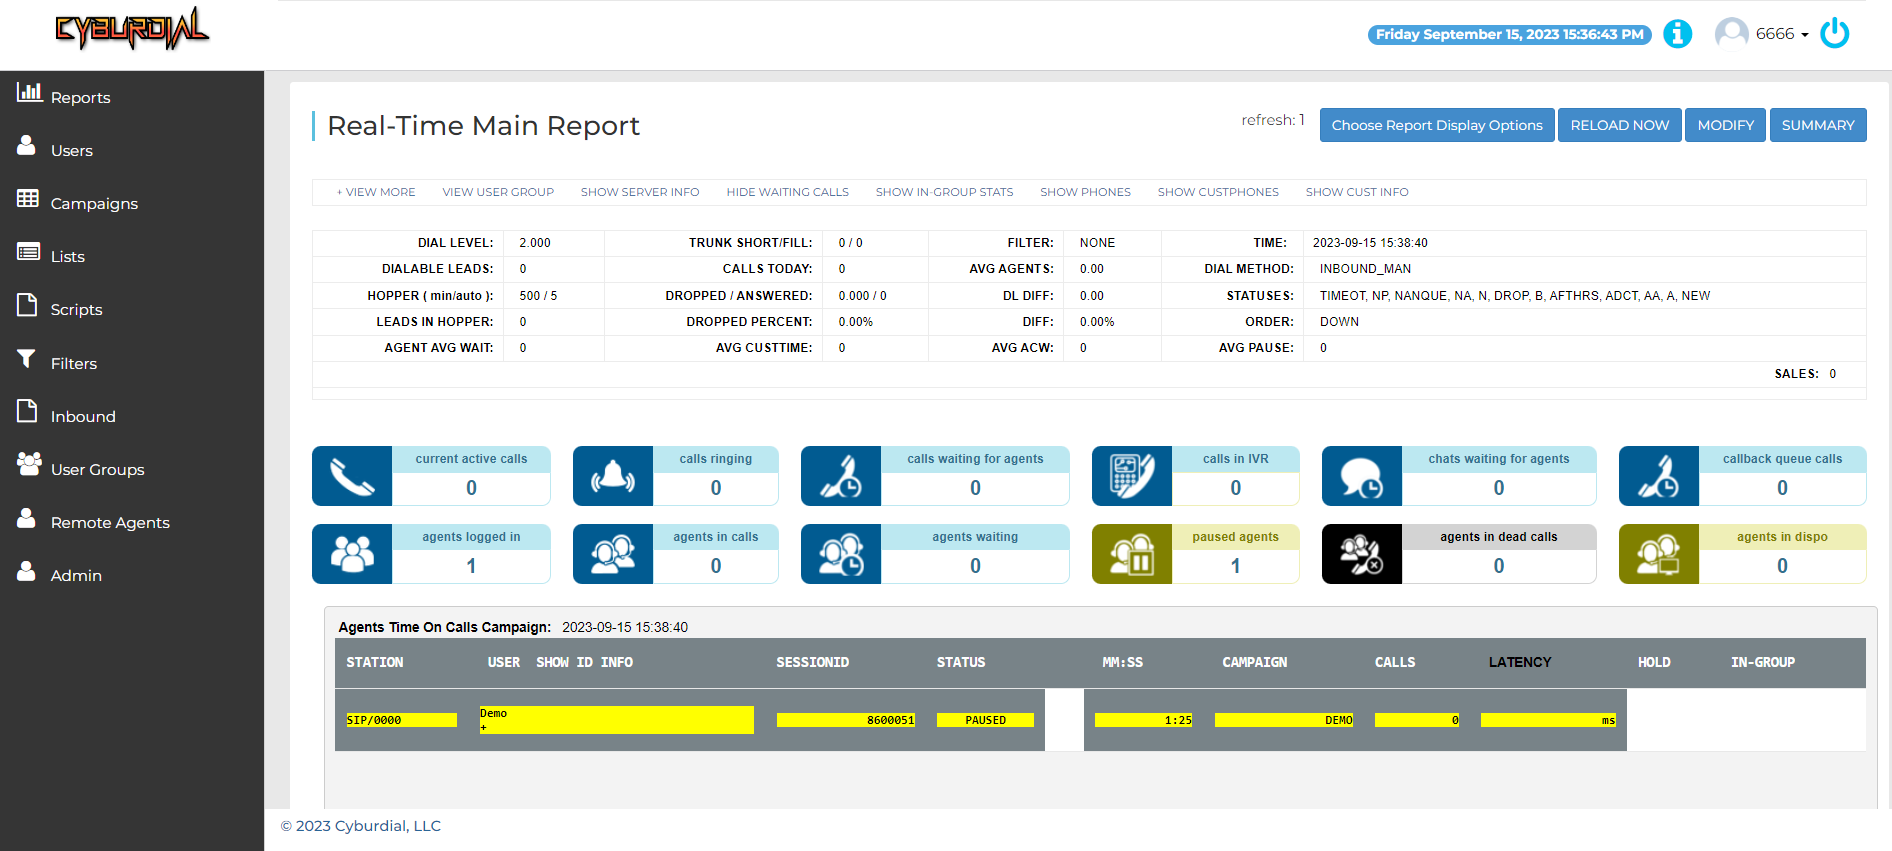Toggle SHOW SERVER INFO option
1892x851 pixels.
[x=640, y=192]
